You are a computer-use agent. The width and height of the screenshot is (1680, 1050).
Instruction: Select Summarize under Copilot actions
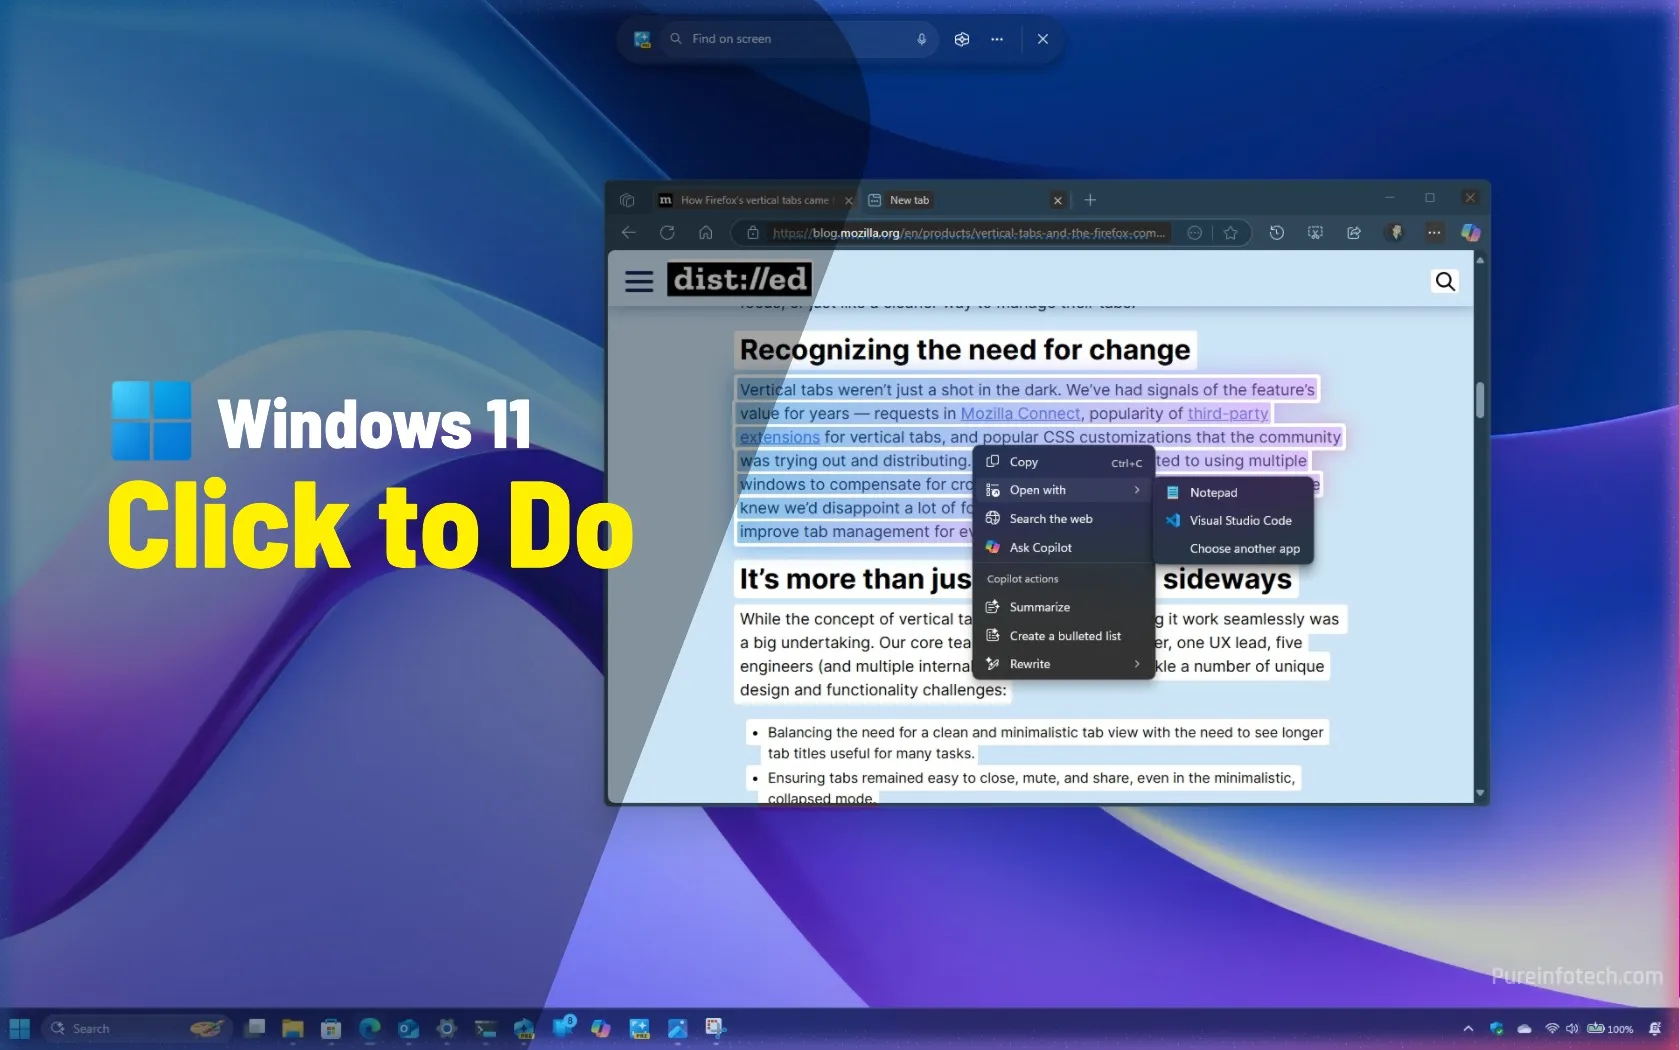coord(1038,607)
